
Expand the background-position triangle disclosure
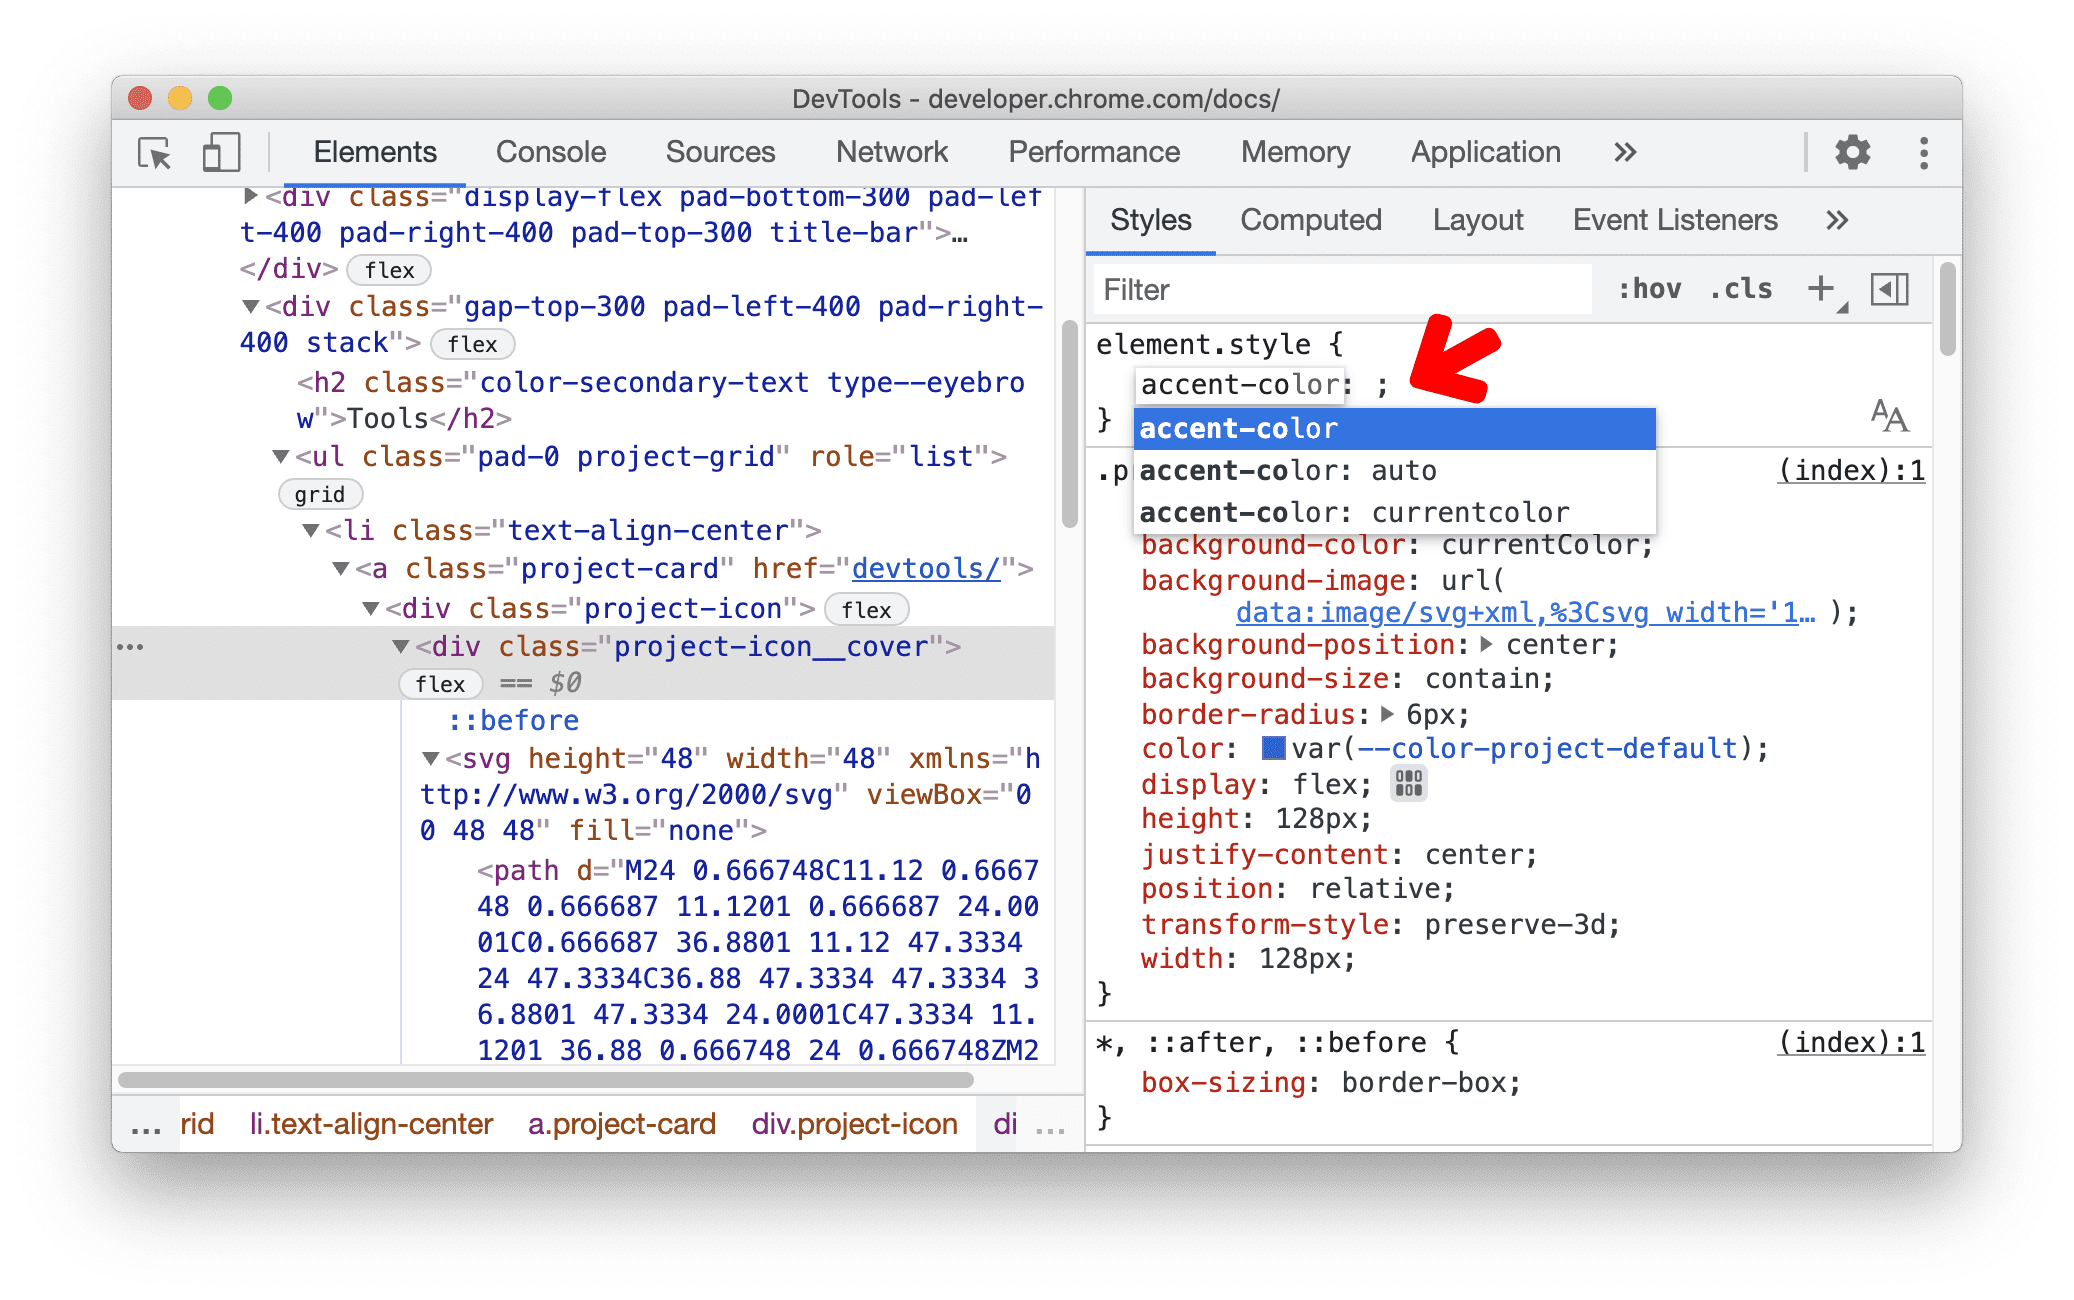click(1485, 647)
